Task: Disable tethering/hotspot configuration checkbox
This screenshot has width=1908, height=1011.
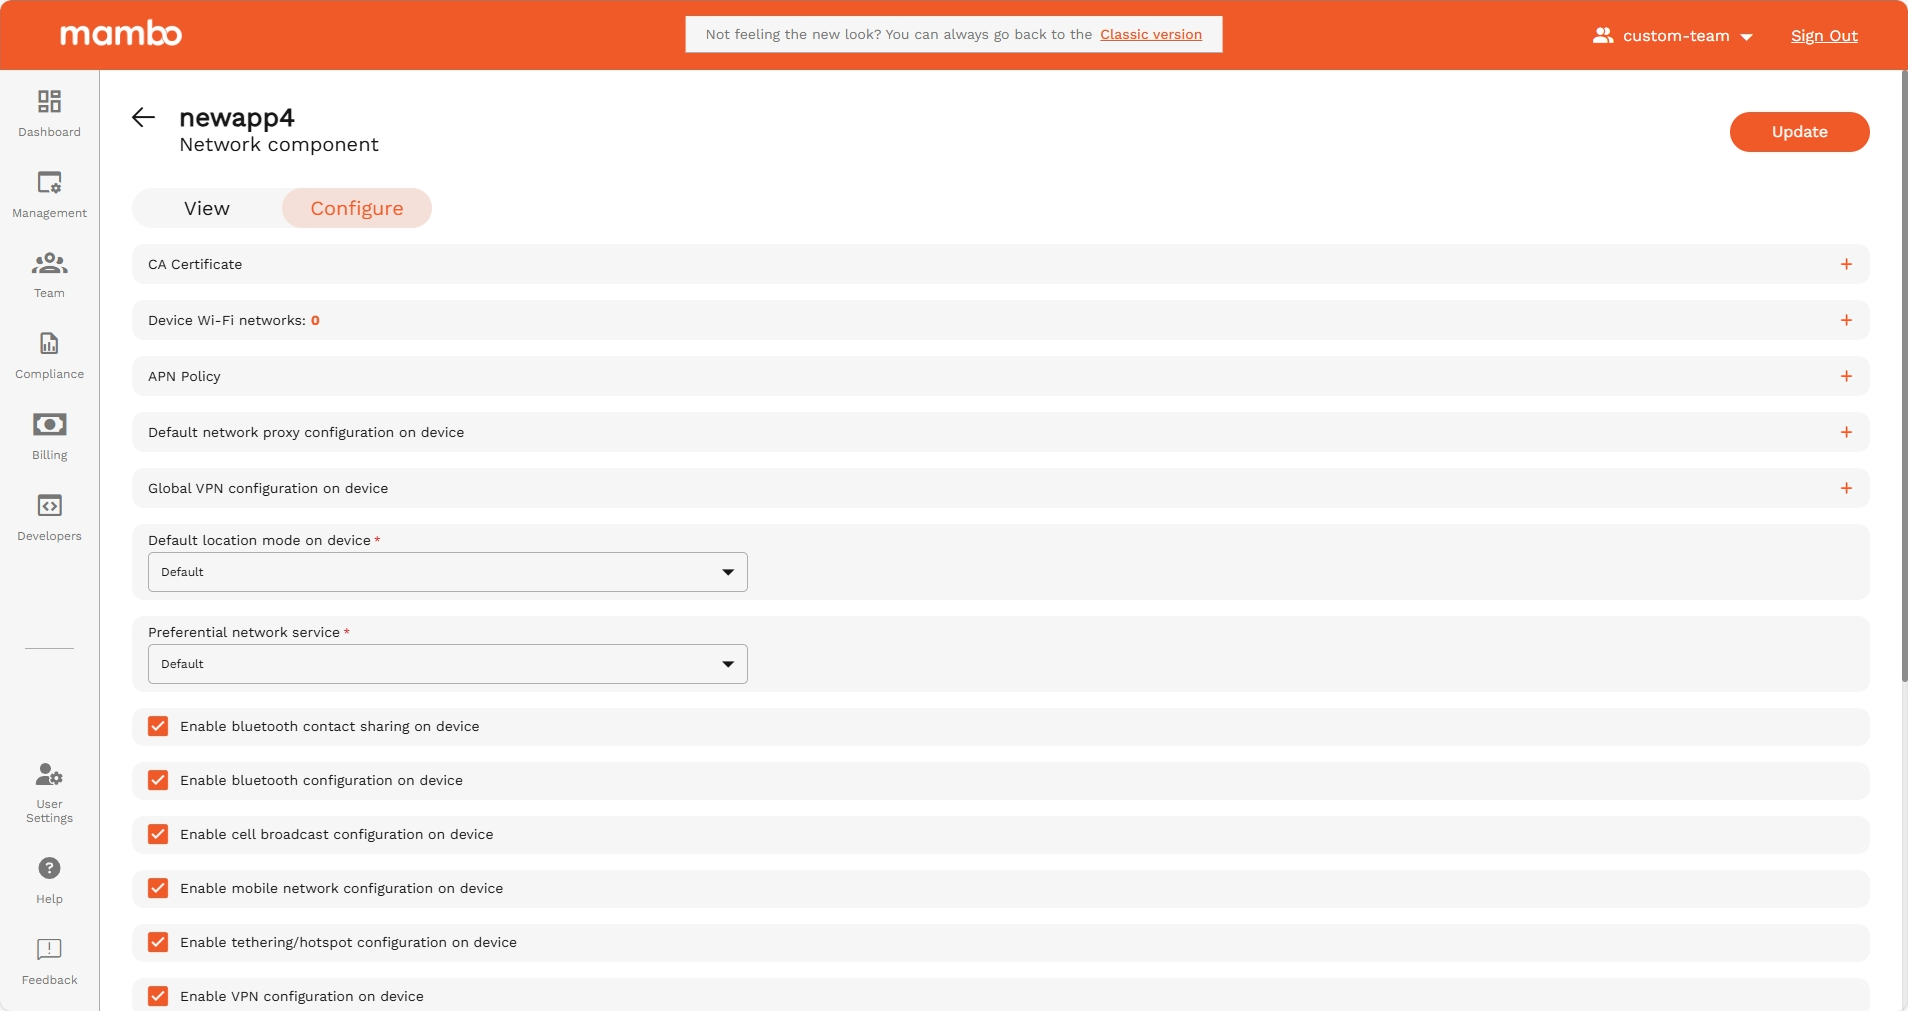Action: tap(158, 942)
